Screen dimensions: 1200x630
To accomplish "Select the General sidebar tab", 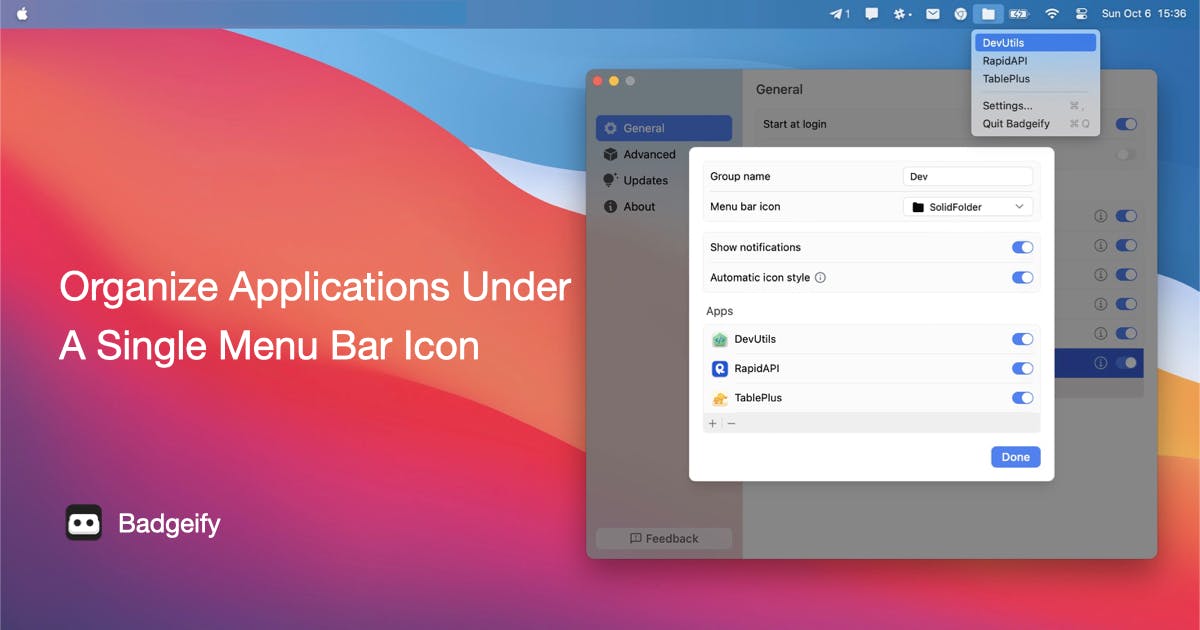I will click(664, 128).
